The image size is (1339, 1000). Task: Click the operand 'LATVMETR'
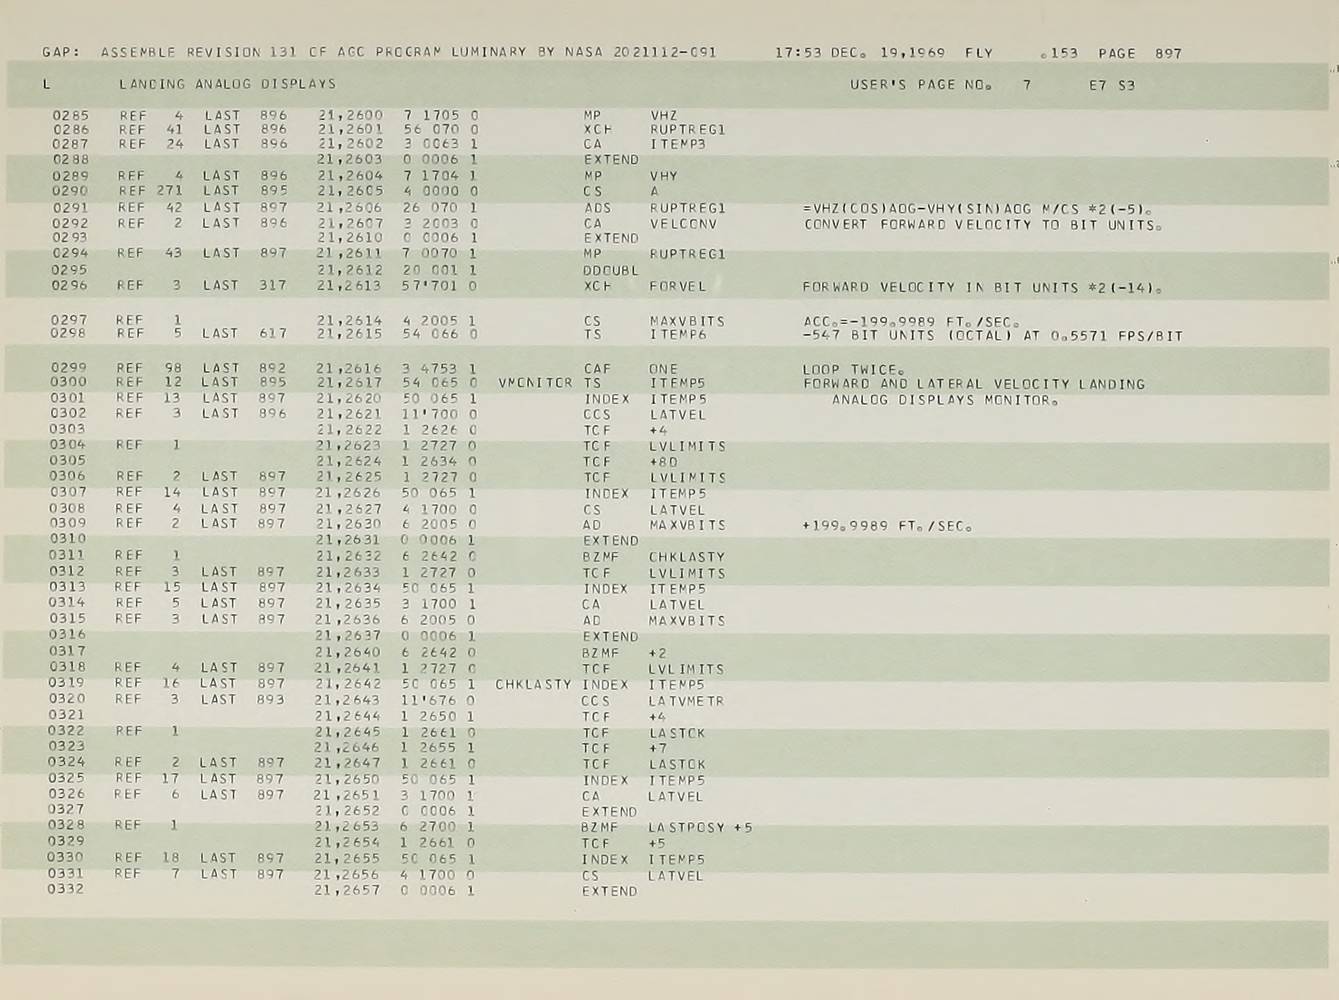(x=685, y=701)
